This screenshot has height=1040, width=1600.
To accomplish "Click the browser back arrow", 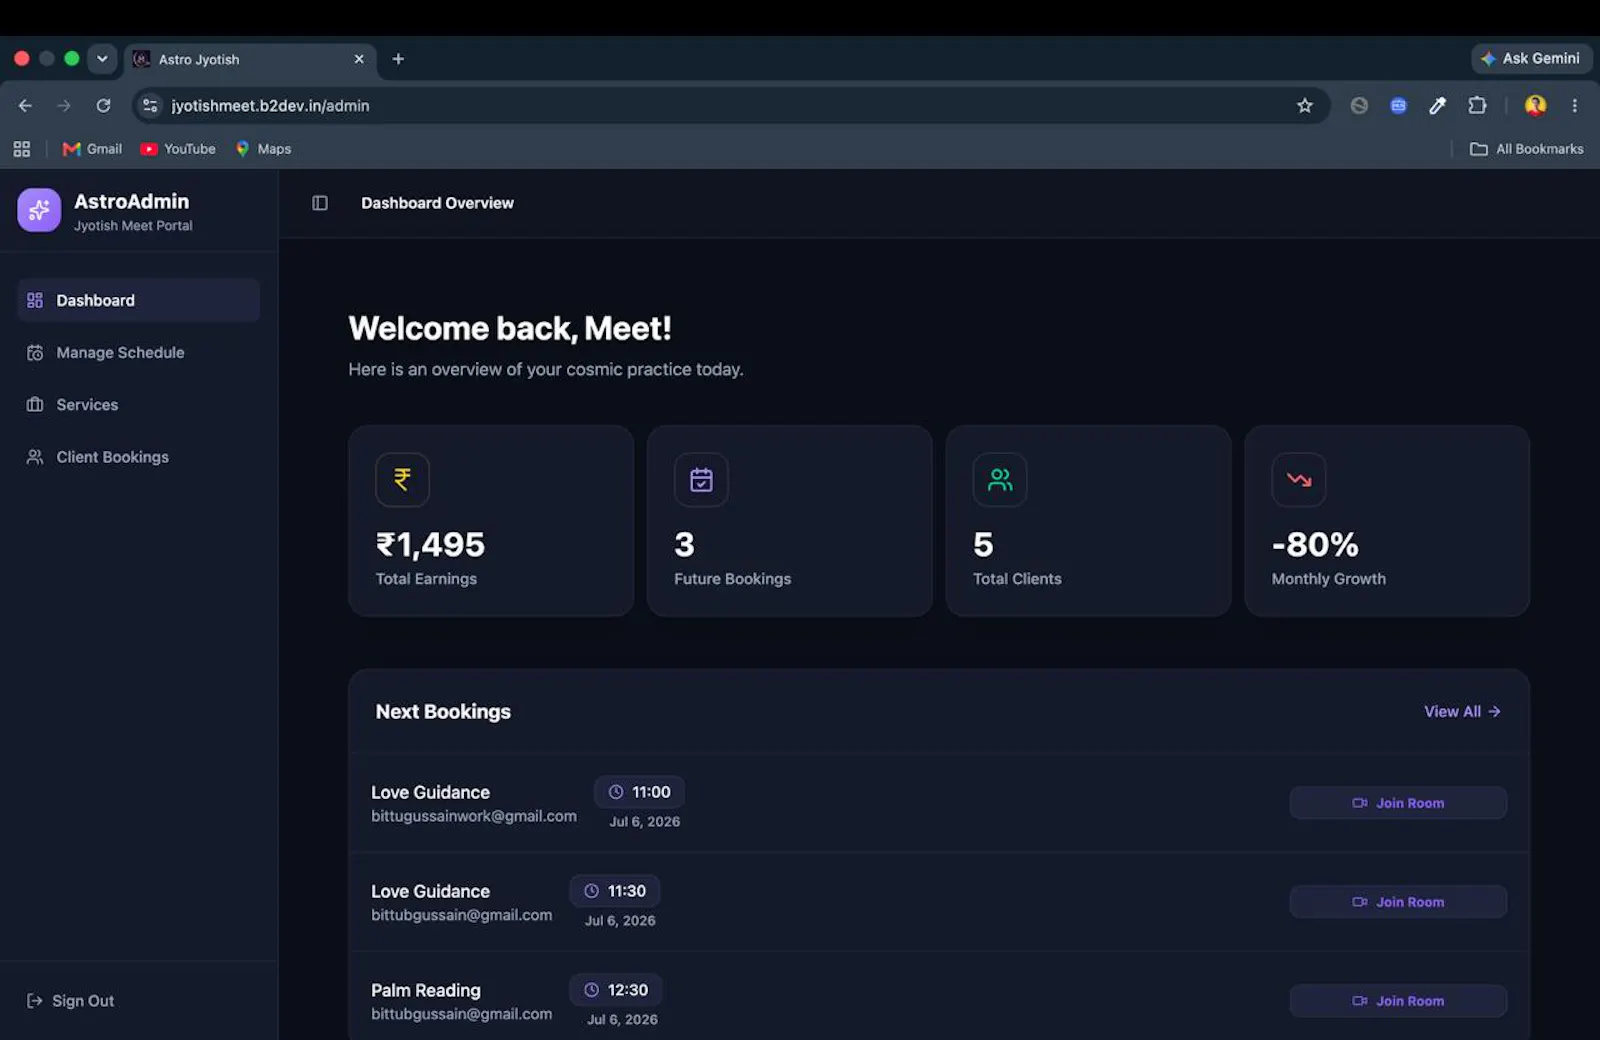I will click(x=25, y=105).
